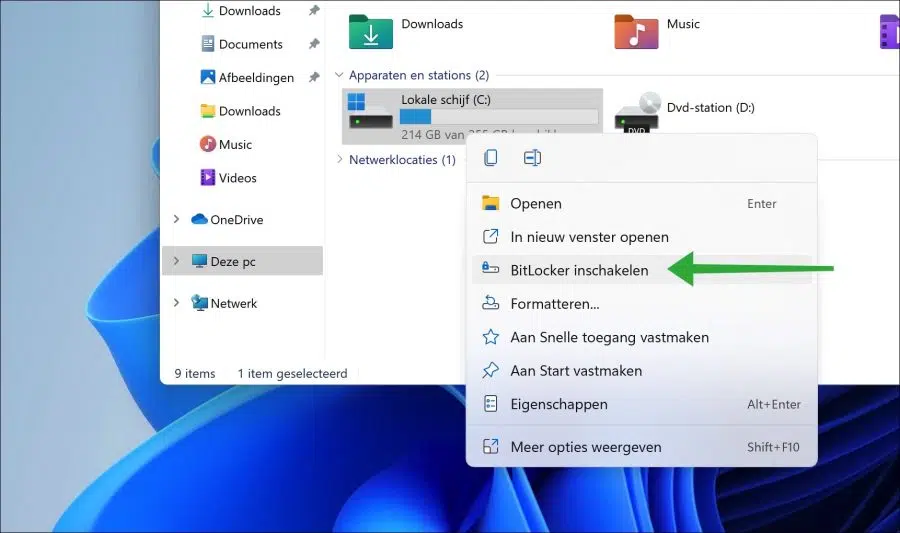Collapse the Apparaten en stations group

coord(339,75)
